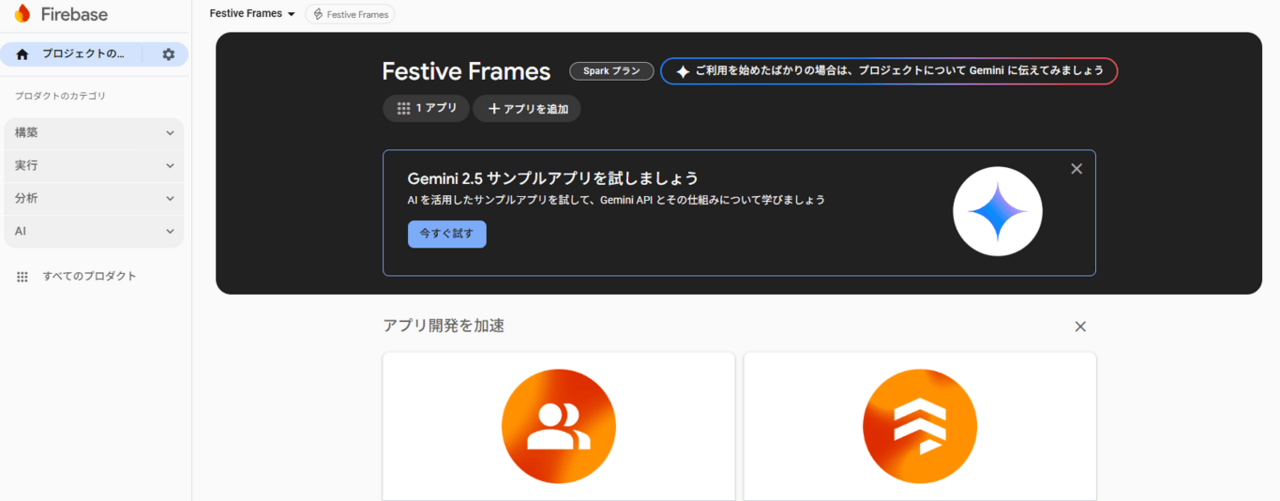Open the orange stacked-chevrons card icon
Viewport: 1280px width, 501px height.
[919, 427]
